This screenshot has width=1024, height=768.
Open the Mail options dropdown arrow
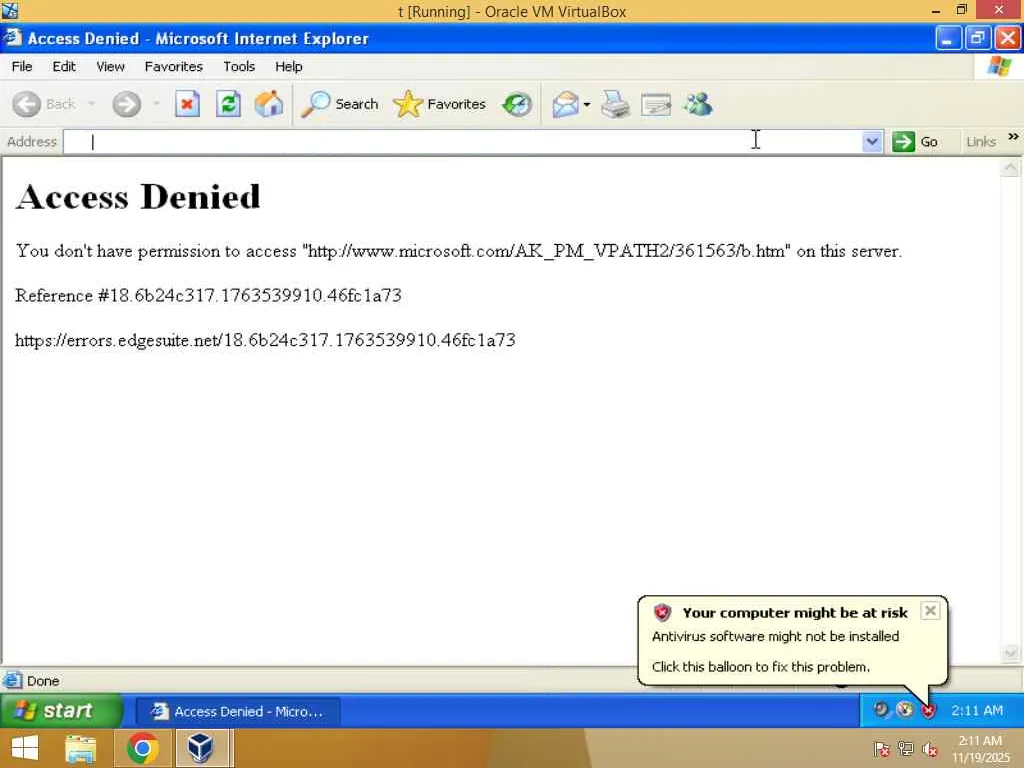click(x=586, y=104)
